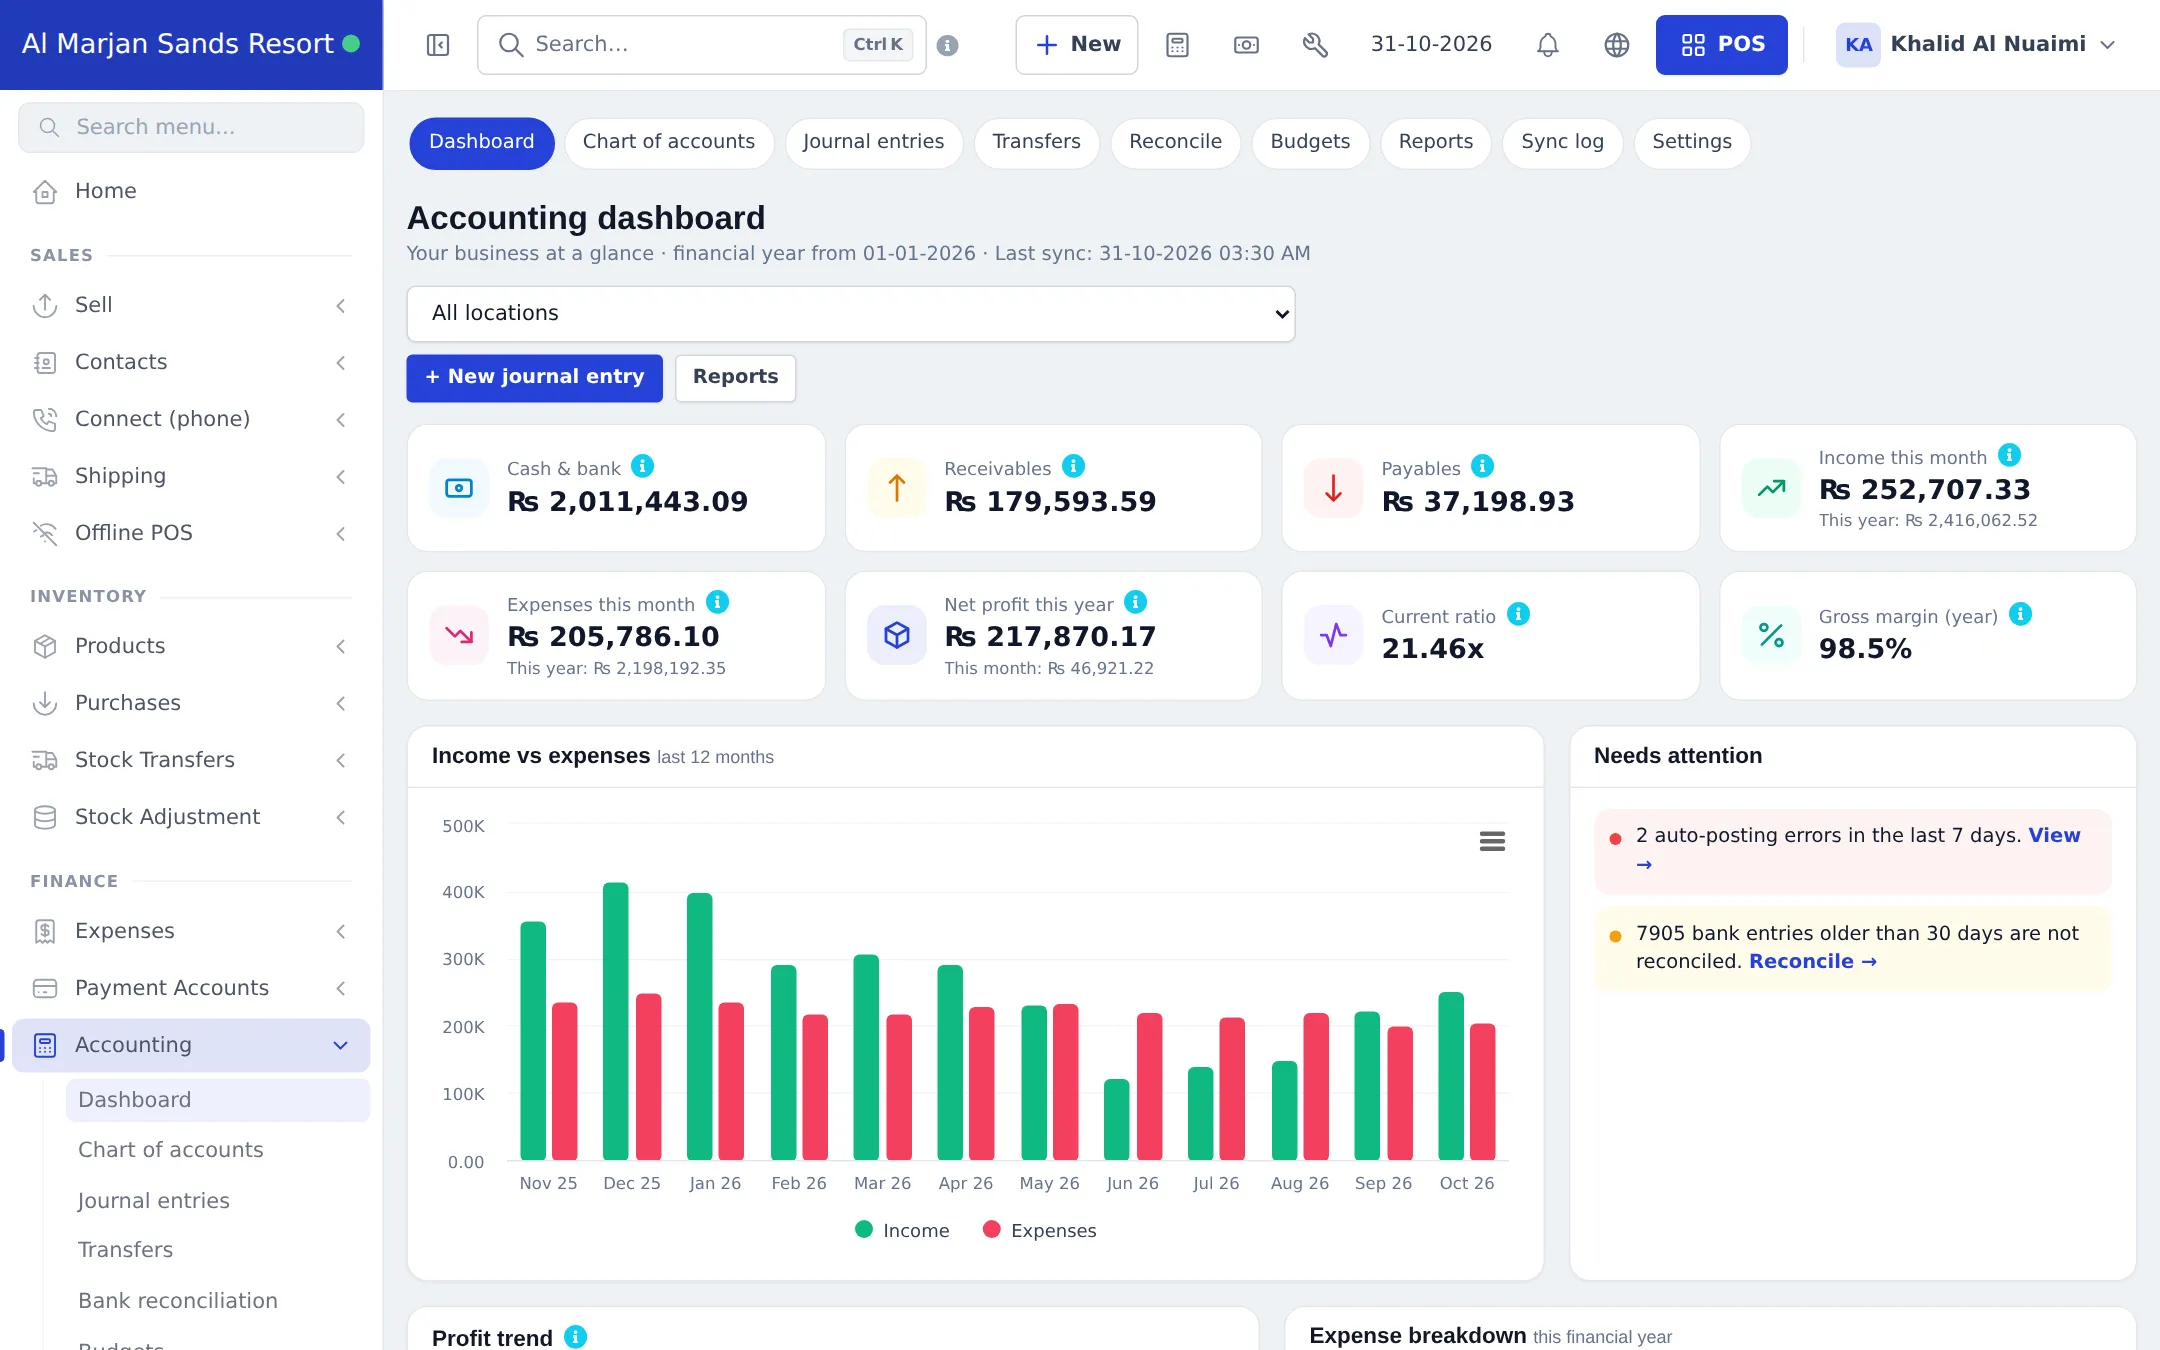Open the All locations dropdown

(x=851, y=314)
